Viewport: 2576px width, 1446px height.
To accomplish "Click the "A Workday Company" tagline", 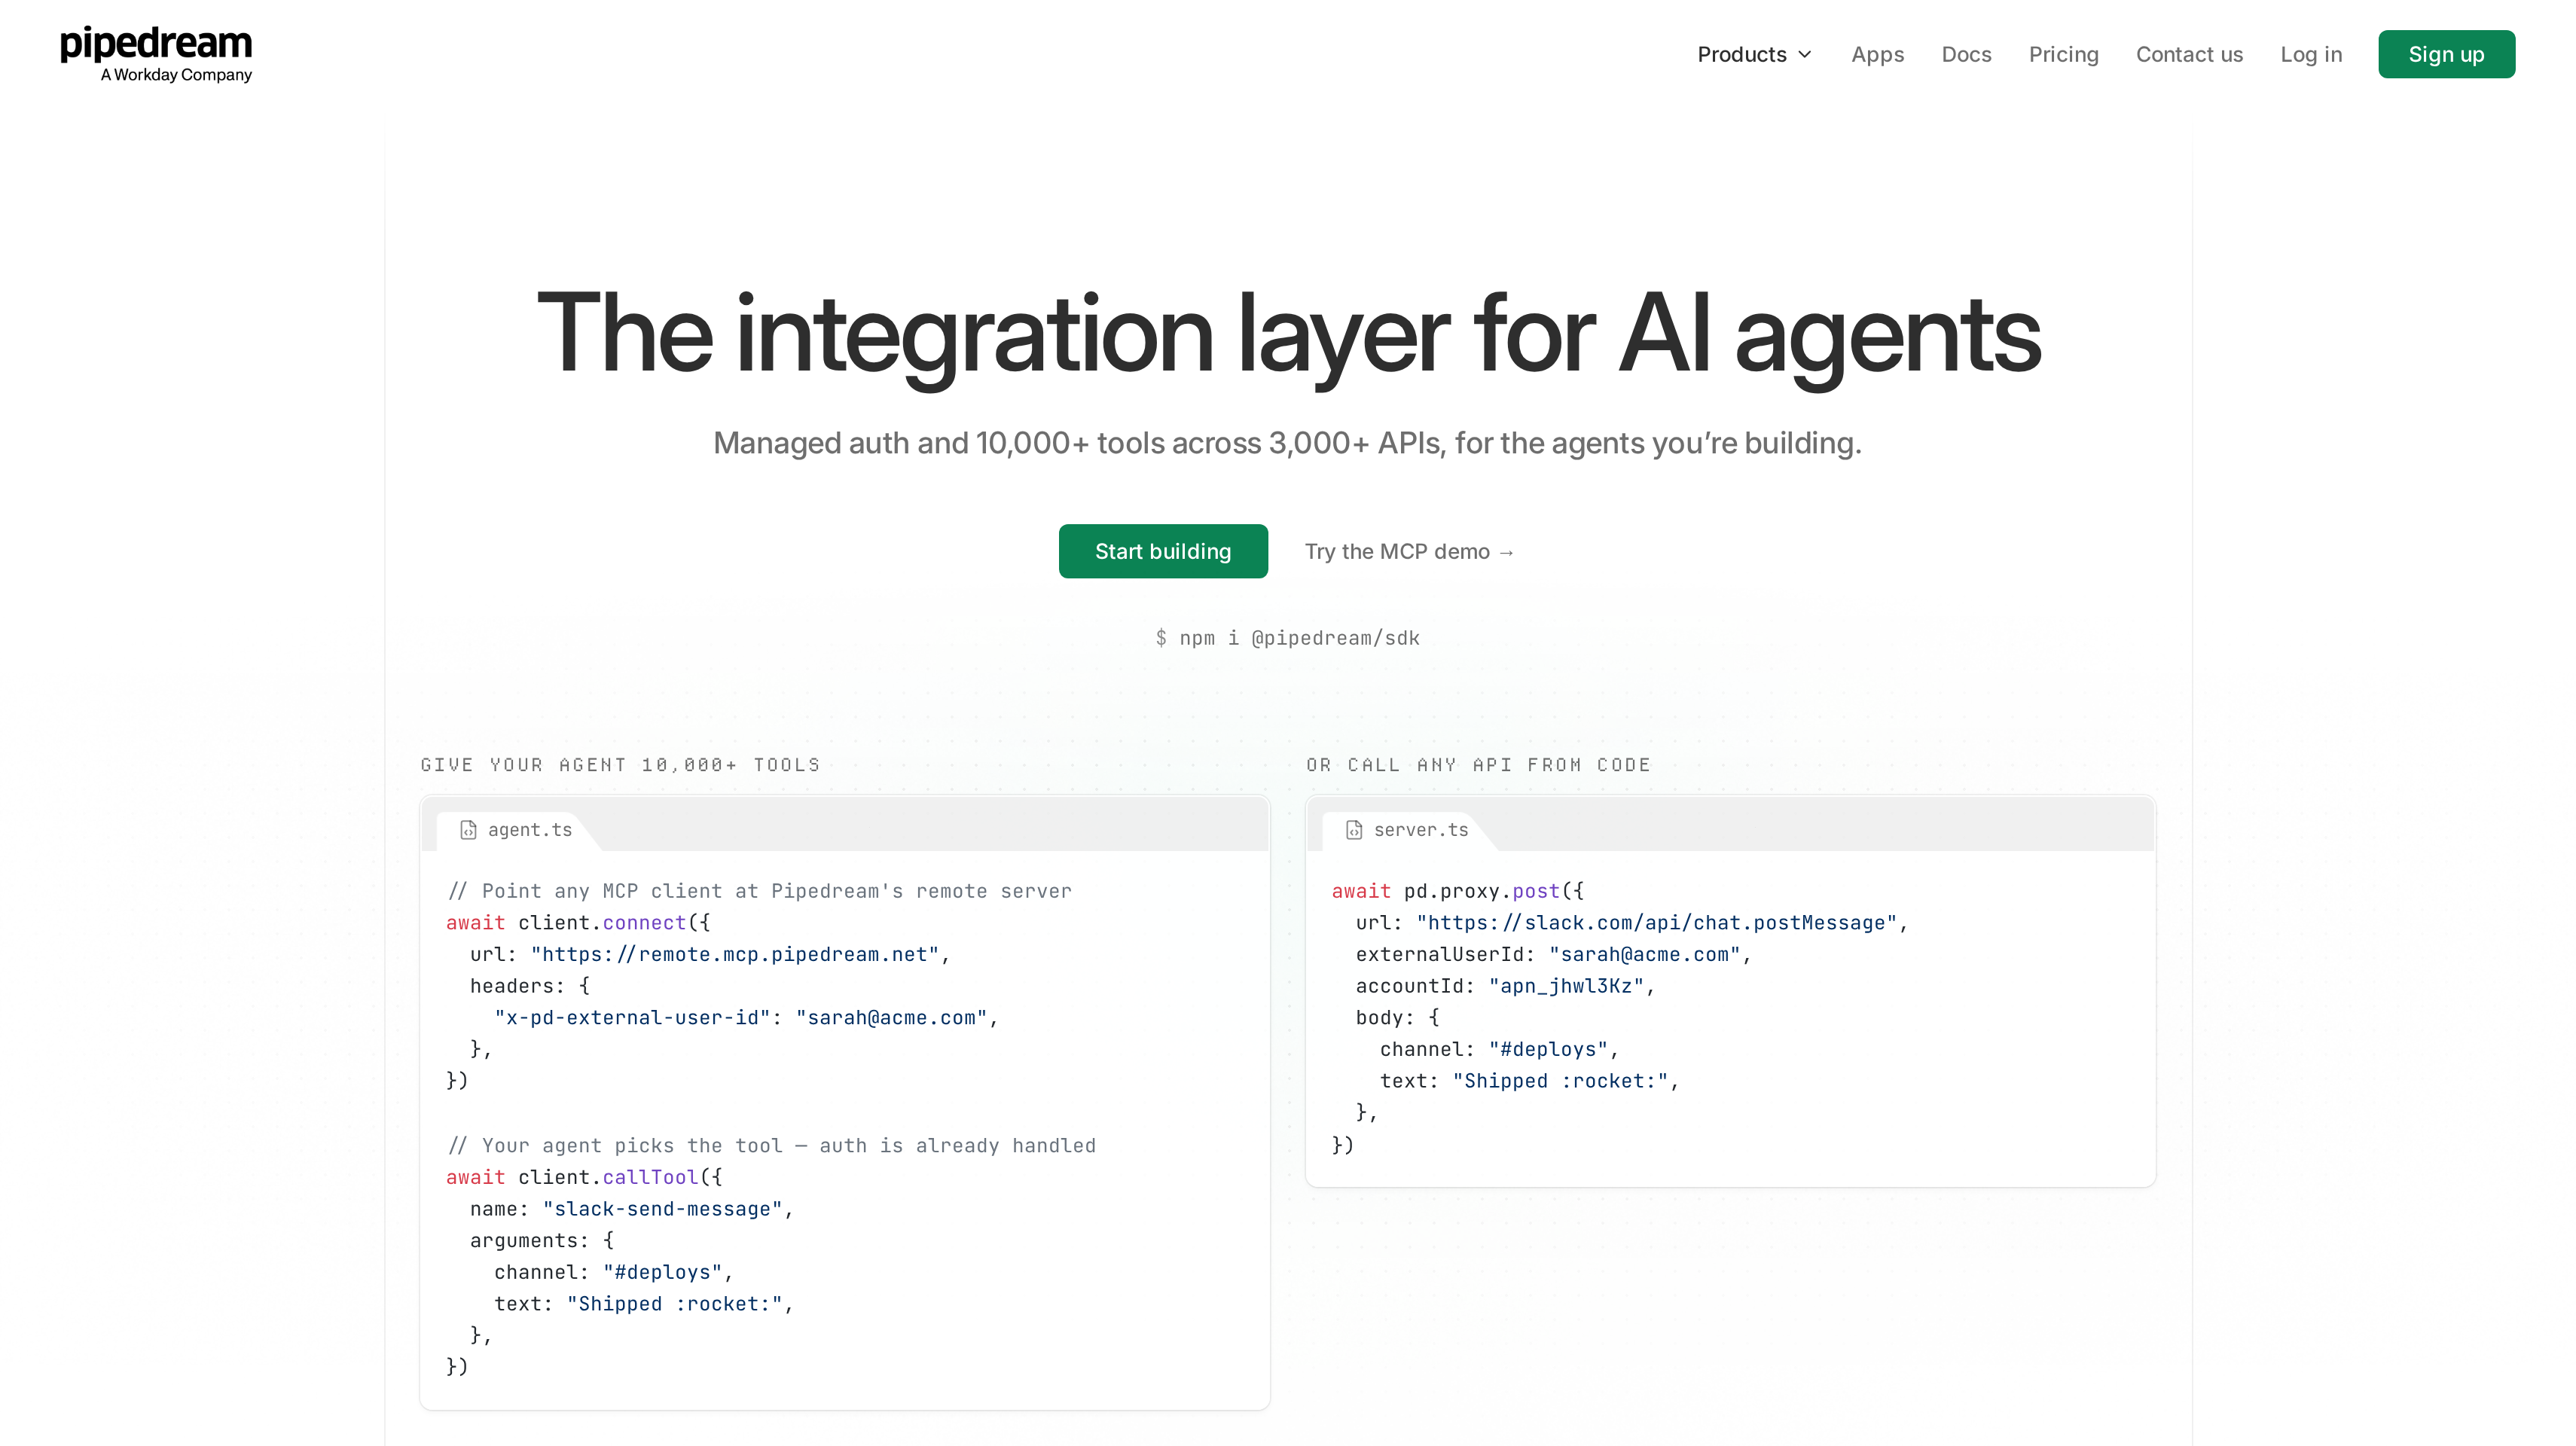I will (x=176, y=75).
